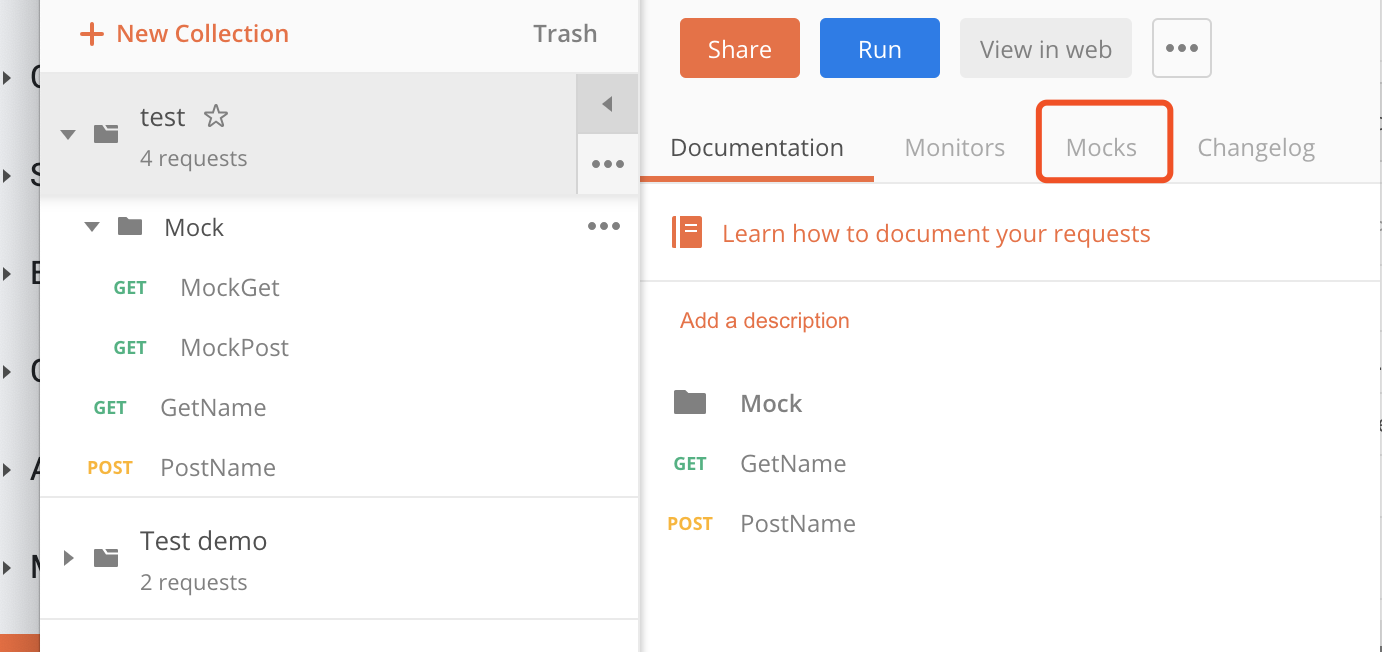This screenshot has width=1382, height=652.
Task: Expand the Test demo collection arrow
Action: point(68,558)
